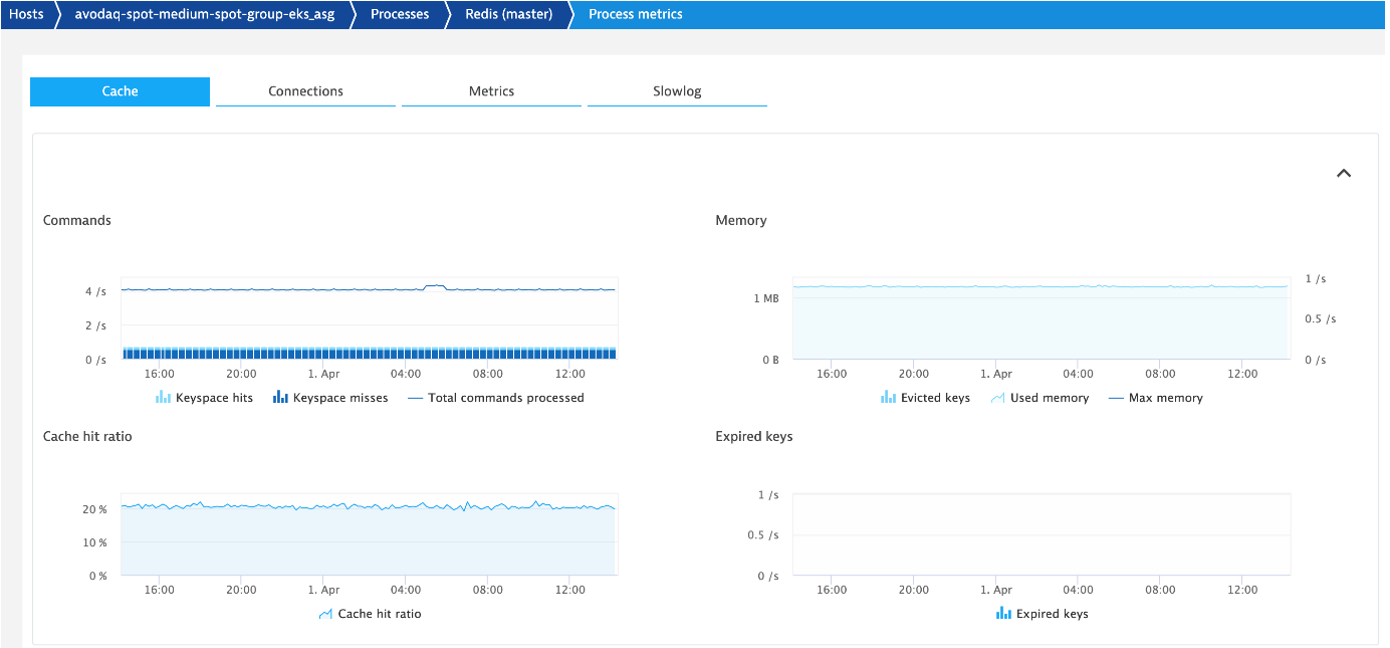
Task: Open the Metrics tab
Action: (x=491, y=91)
